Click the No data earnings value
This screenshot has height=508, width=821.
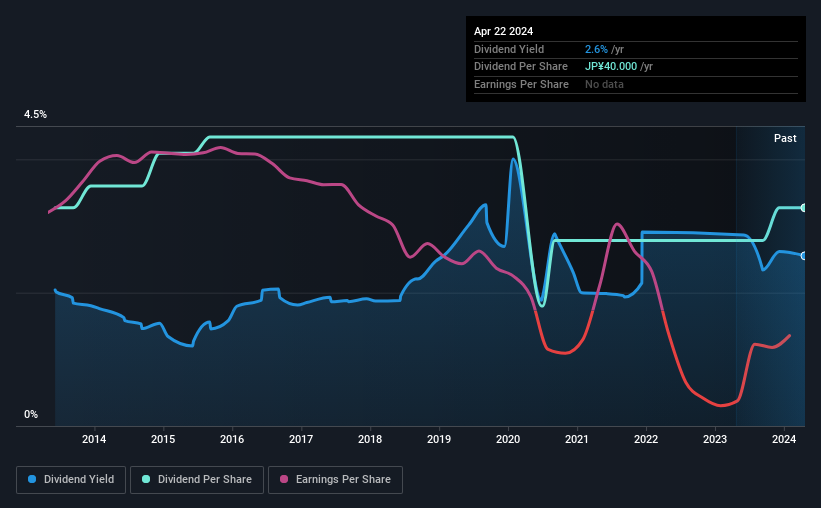coord(604,84)
